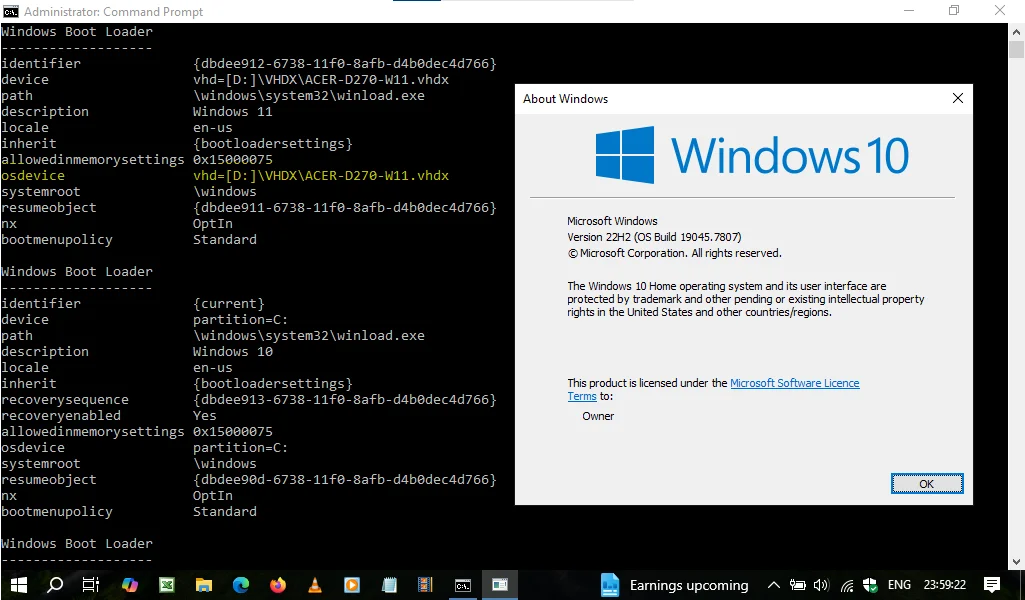Click Command Prompt scrollbar down arrow

click(x=1017, y=561)
